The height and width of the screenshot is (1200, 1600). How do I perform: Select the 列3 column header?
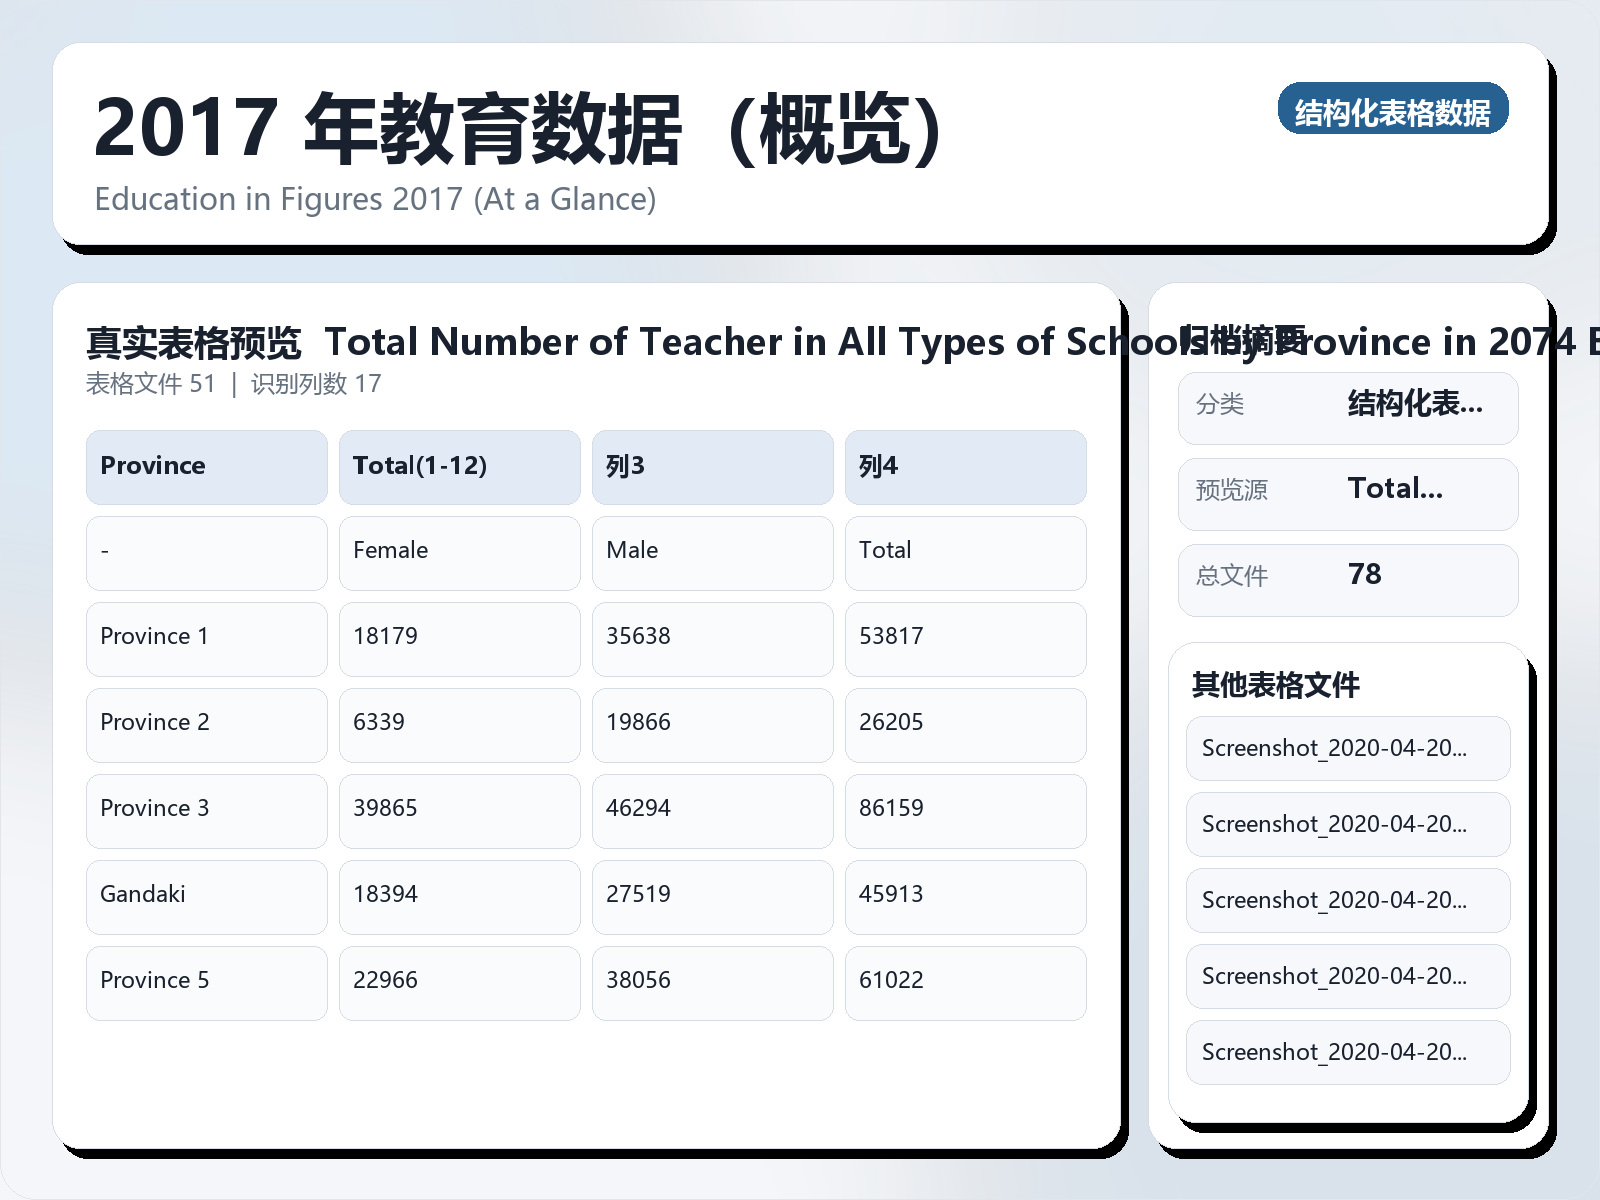712,466
